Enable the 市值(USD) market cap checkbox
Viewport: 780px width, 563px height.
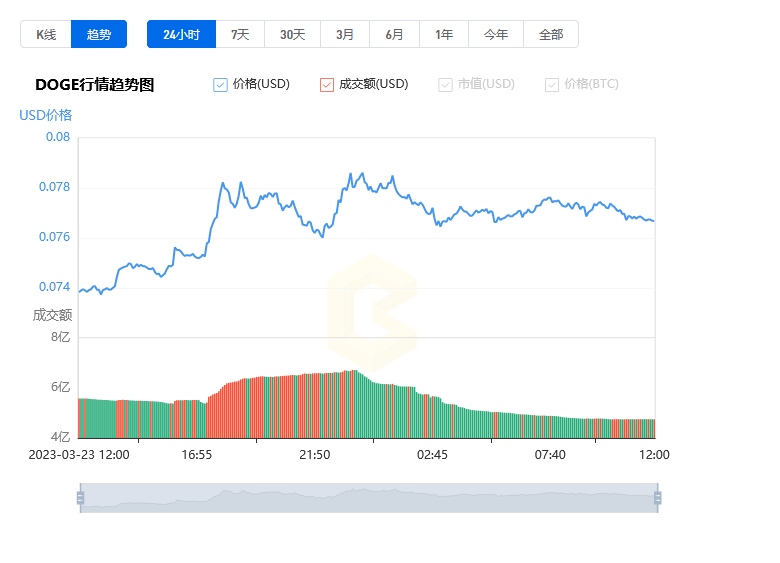[446, 85]
